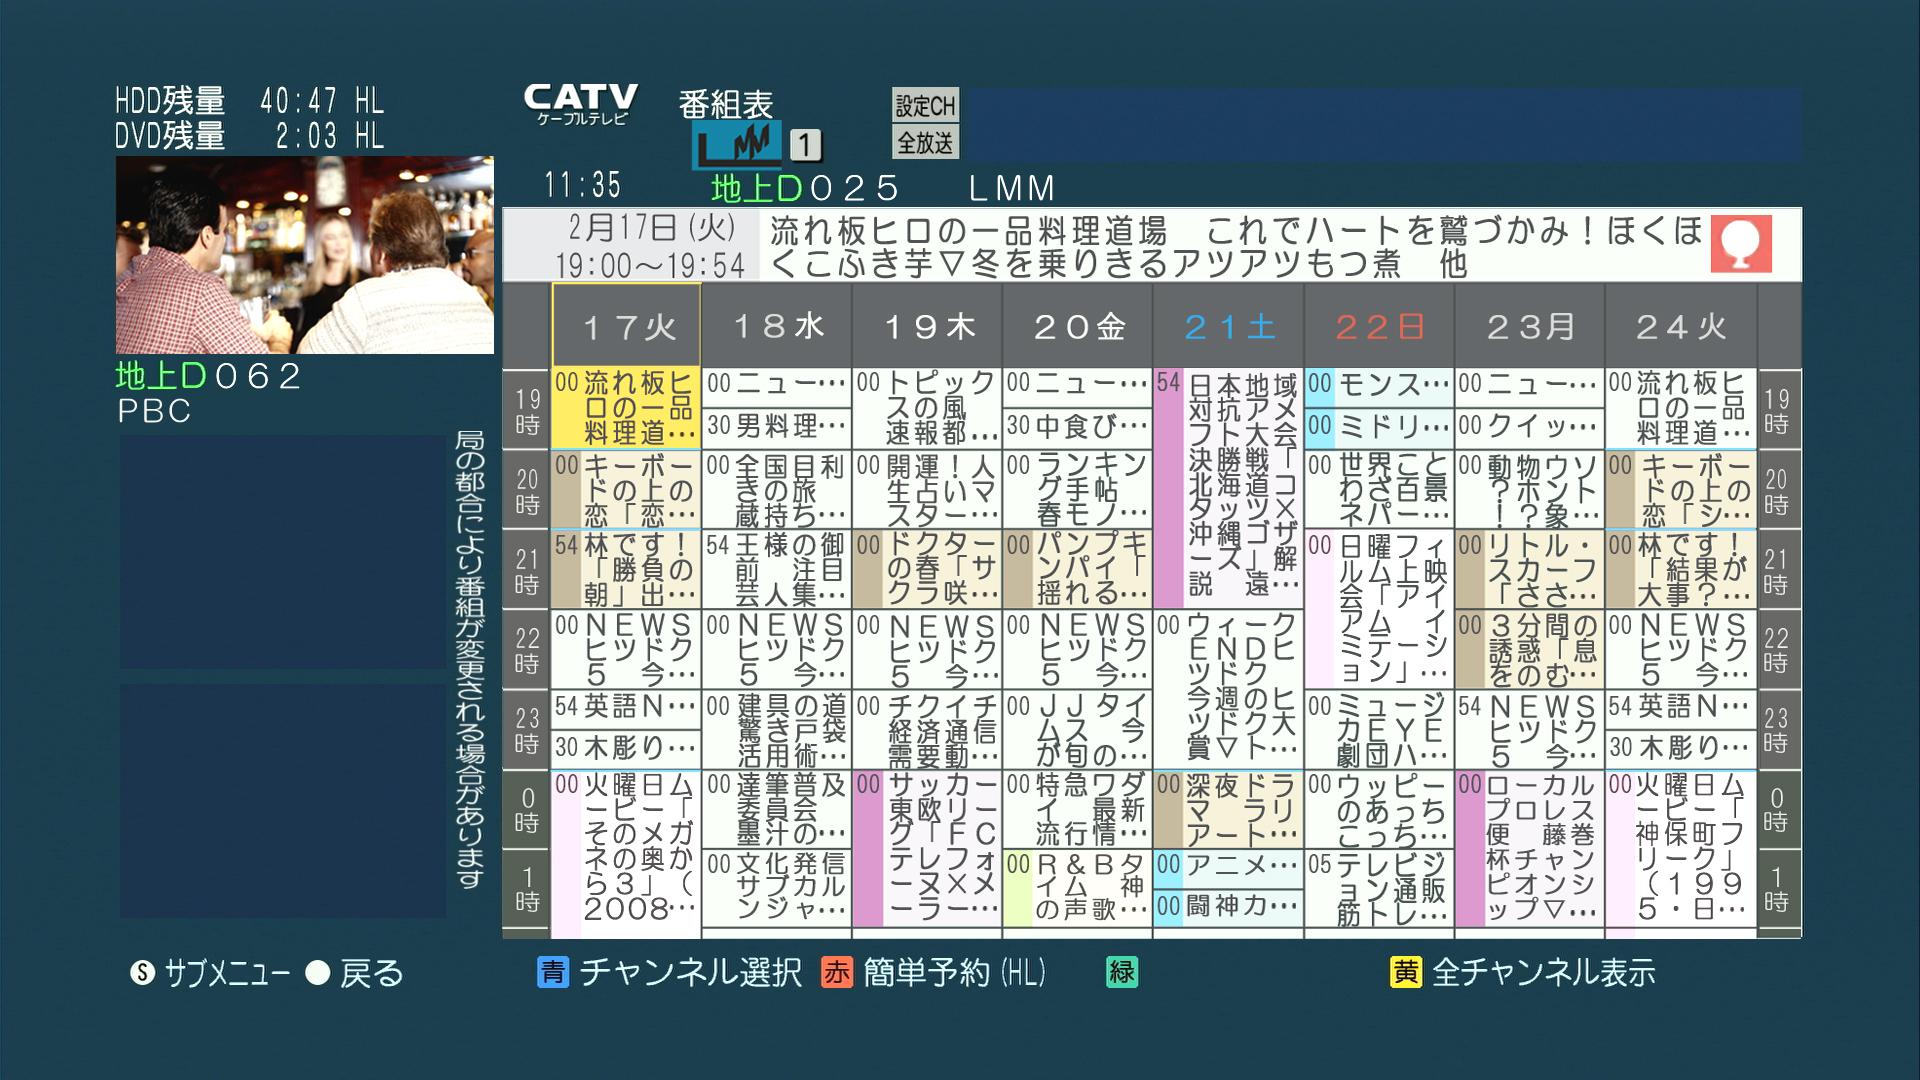Select the 21土 Saturday column tab

(1228, 326)
